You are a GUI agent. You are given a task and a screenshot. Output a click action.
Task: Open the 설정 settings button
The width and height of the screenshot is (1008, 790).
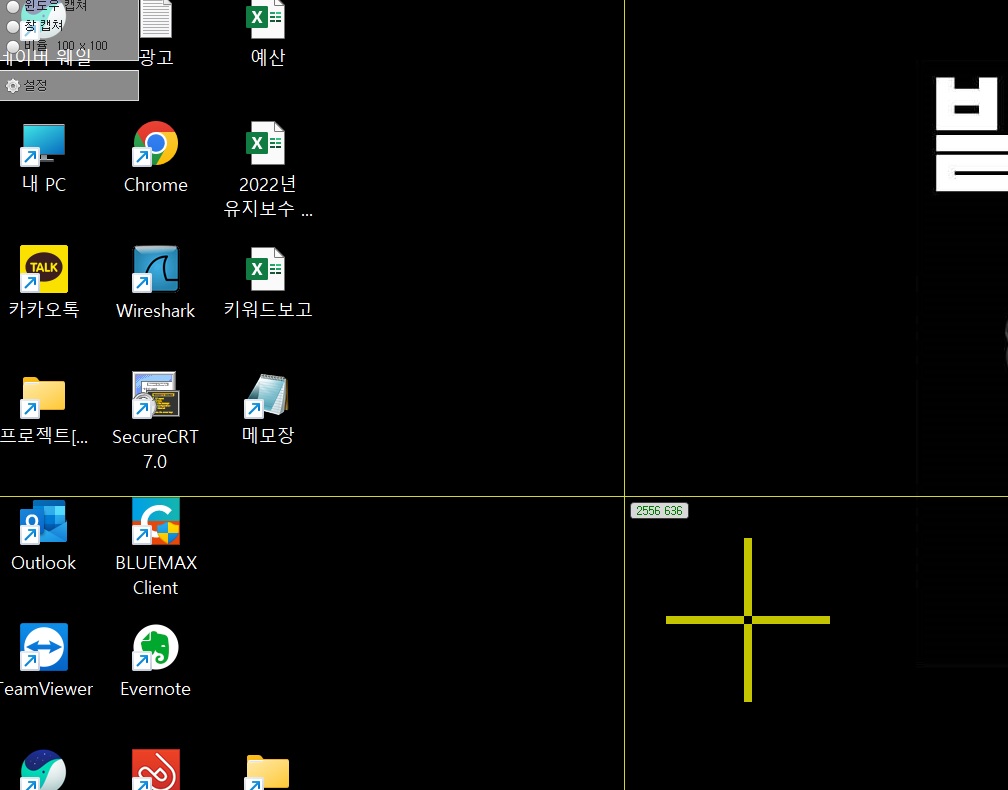[69, 85]
